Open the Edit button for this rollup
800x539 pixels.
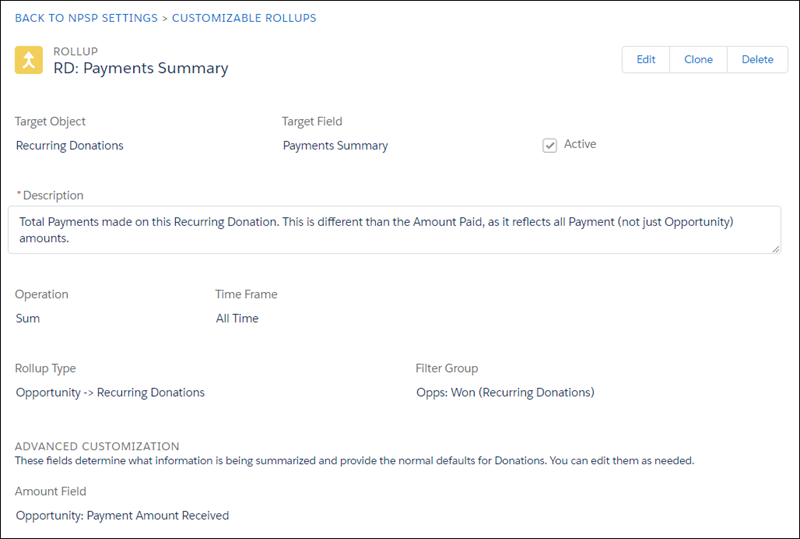(x=645, y=59)
